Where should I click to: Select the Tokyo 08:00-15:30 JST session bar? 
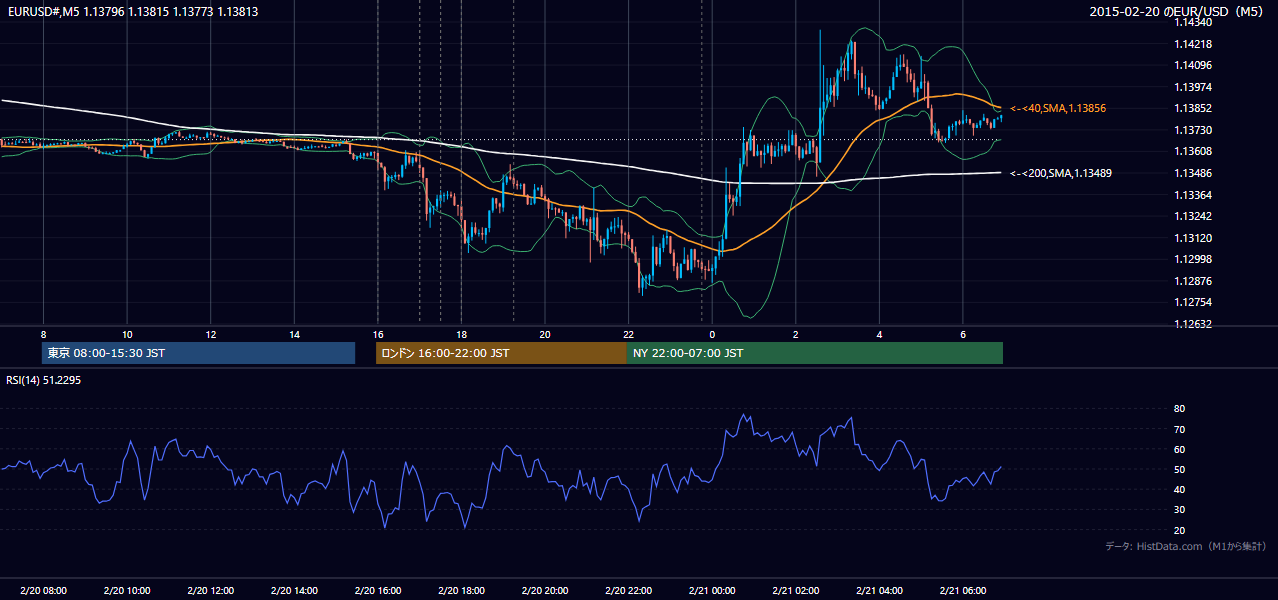[x=198, y=353]
